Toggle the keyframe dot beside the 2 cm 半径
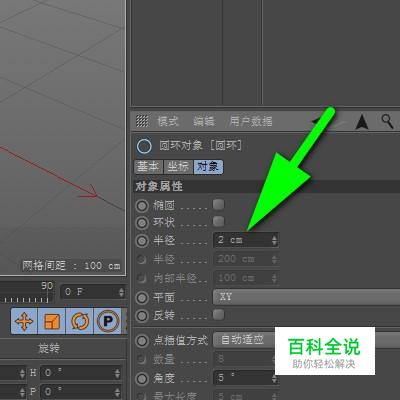This screenshot has width=400, height=400. click(x=142, y=240)
